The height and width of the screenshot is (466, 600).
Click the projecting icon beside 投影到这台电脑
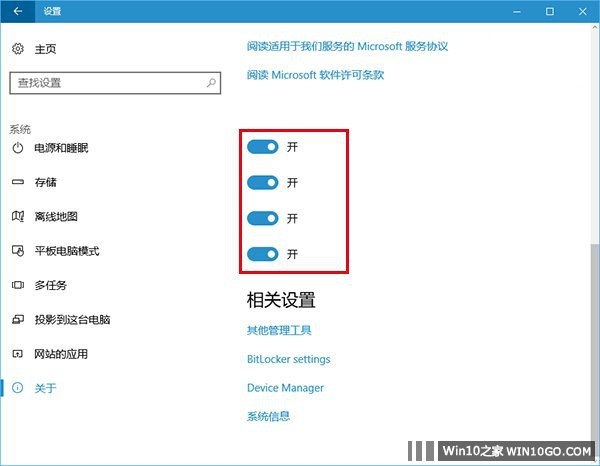pyautogui.click(x=18, y=319)
